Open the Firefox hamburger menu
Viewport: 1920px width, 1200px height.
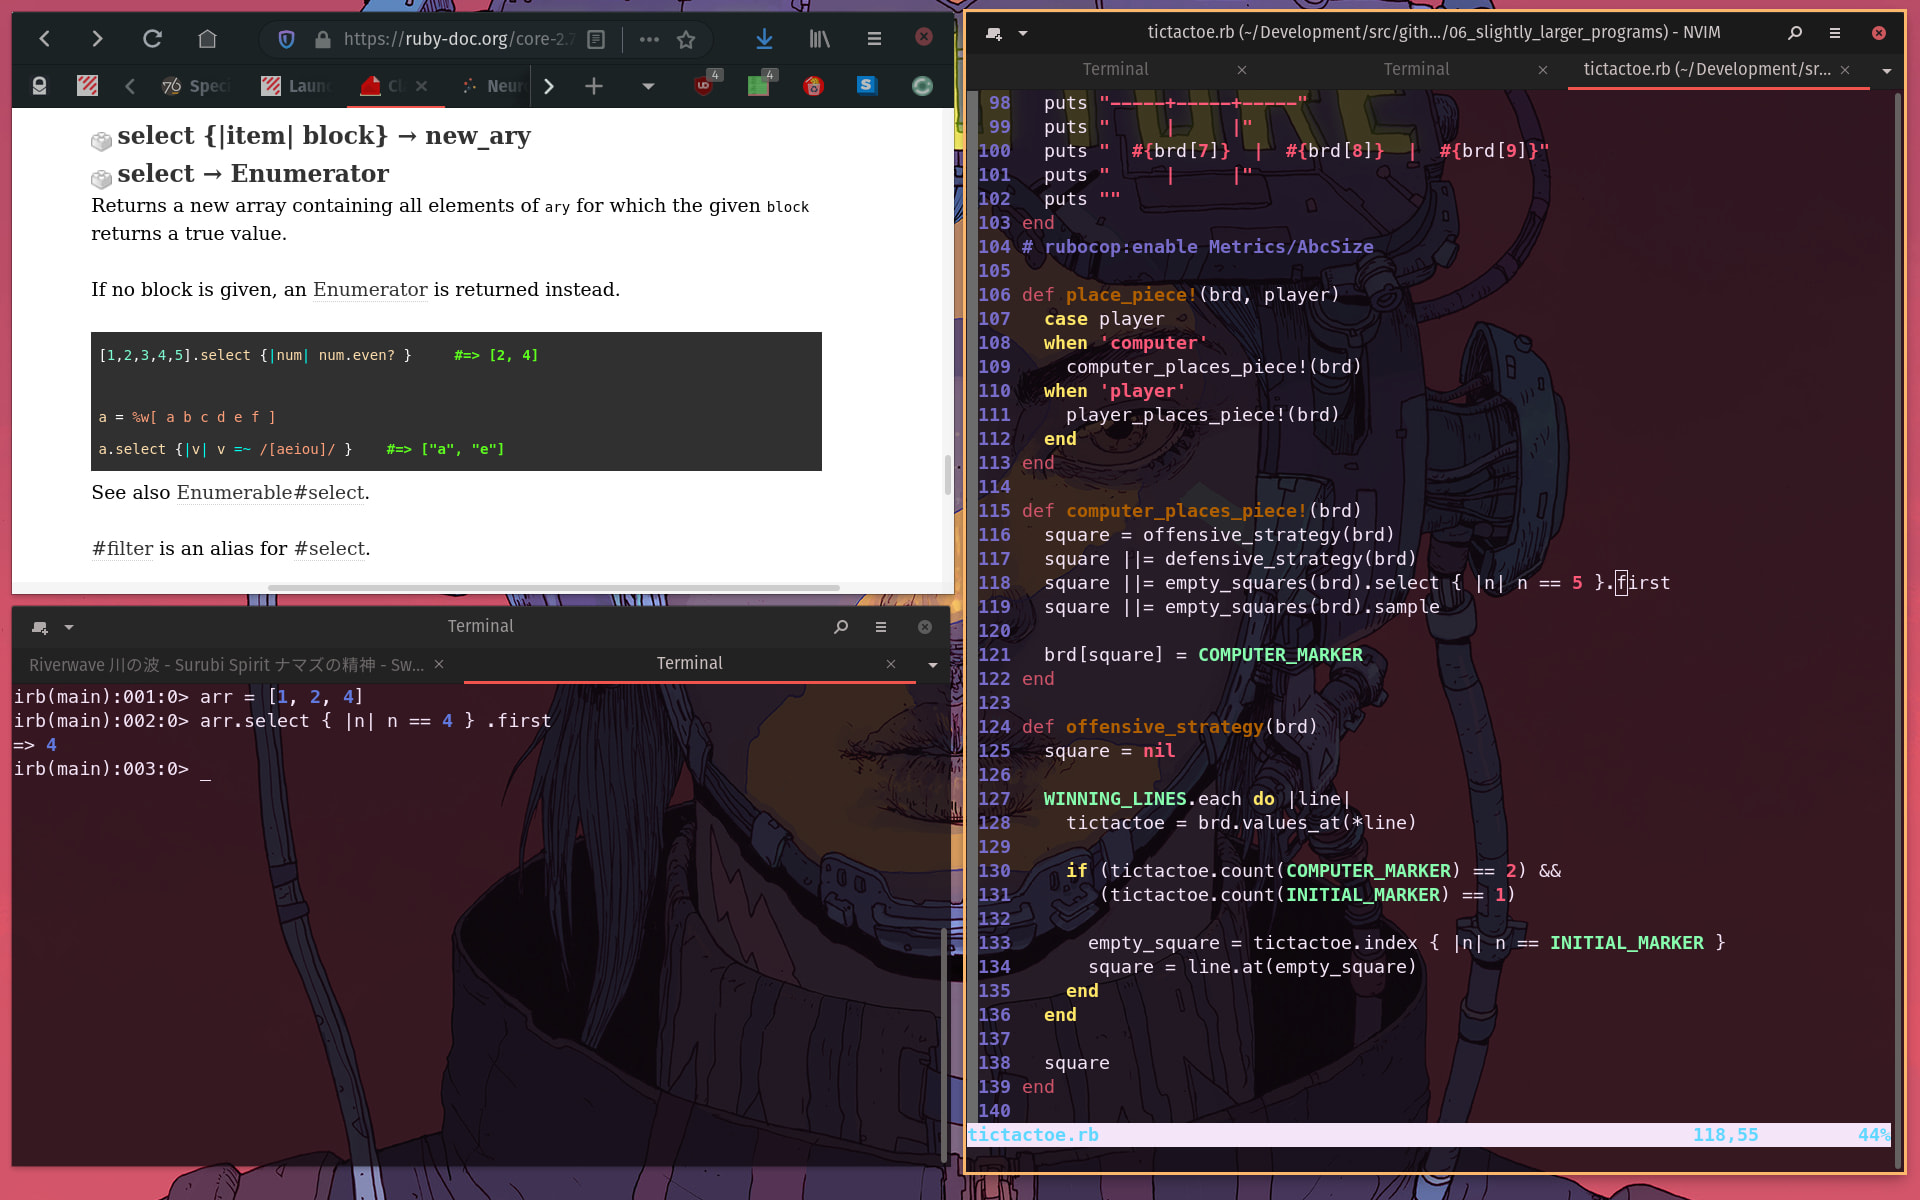(x=874, y=39)
